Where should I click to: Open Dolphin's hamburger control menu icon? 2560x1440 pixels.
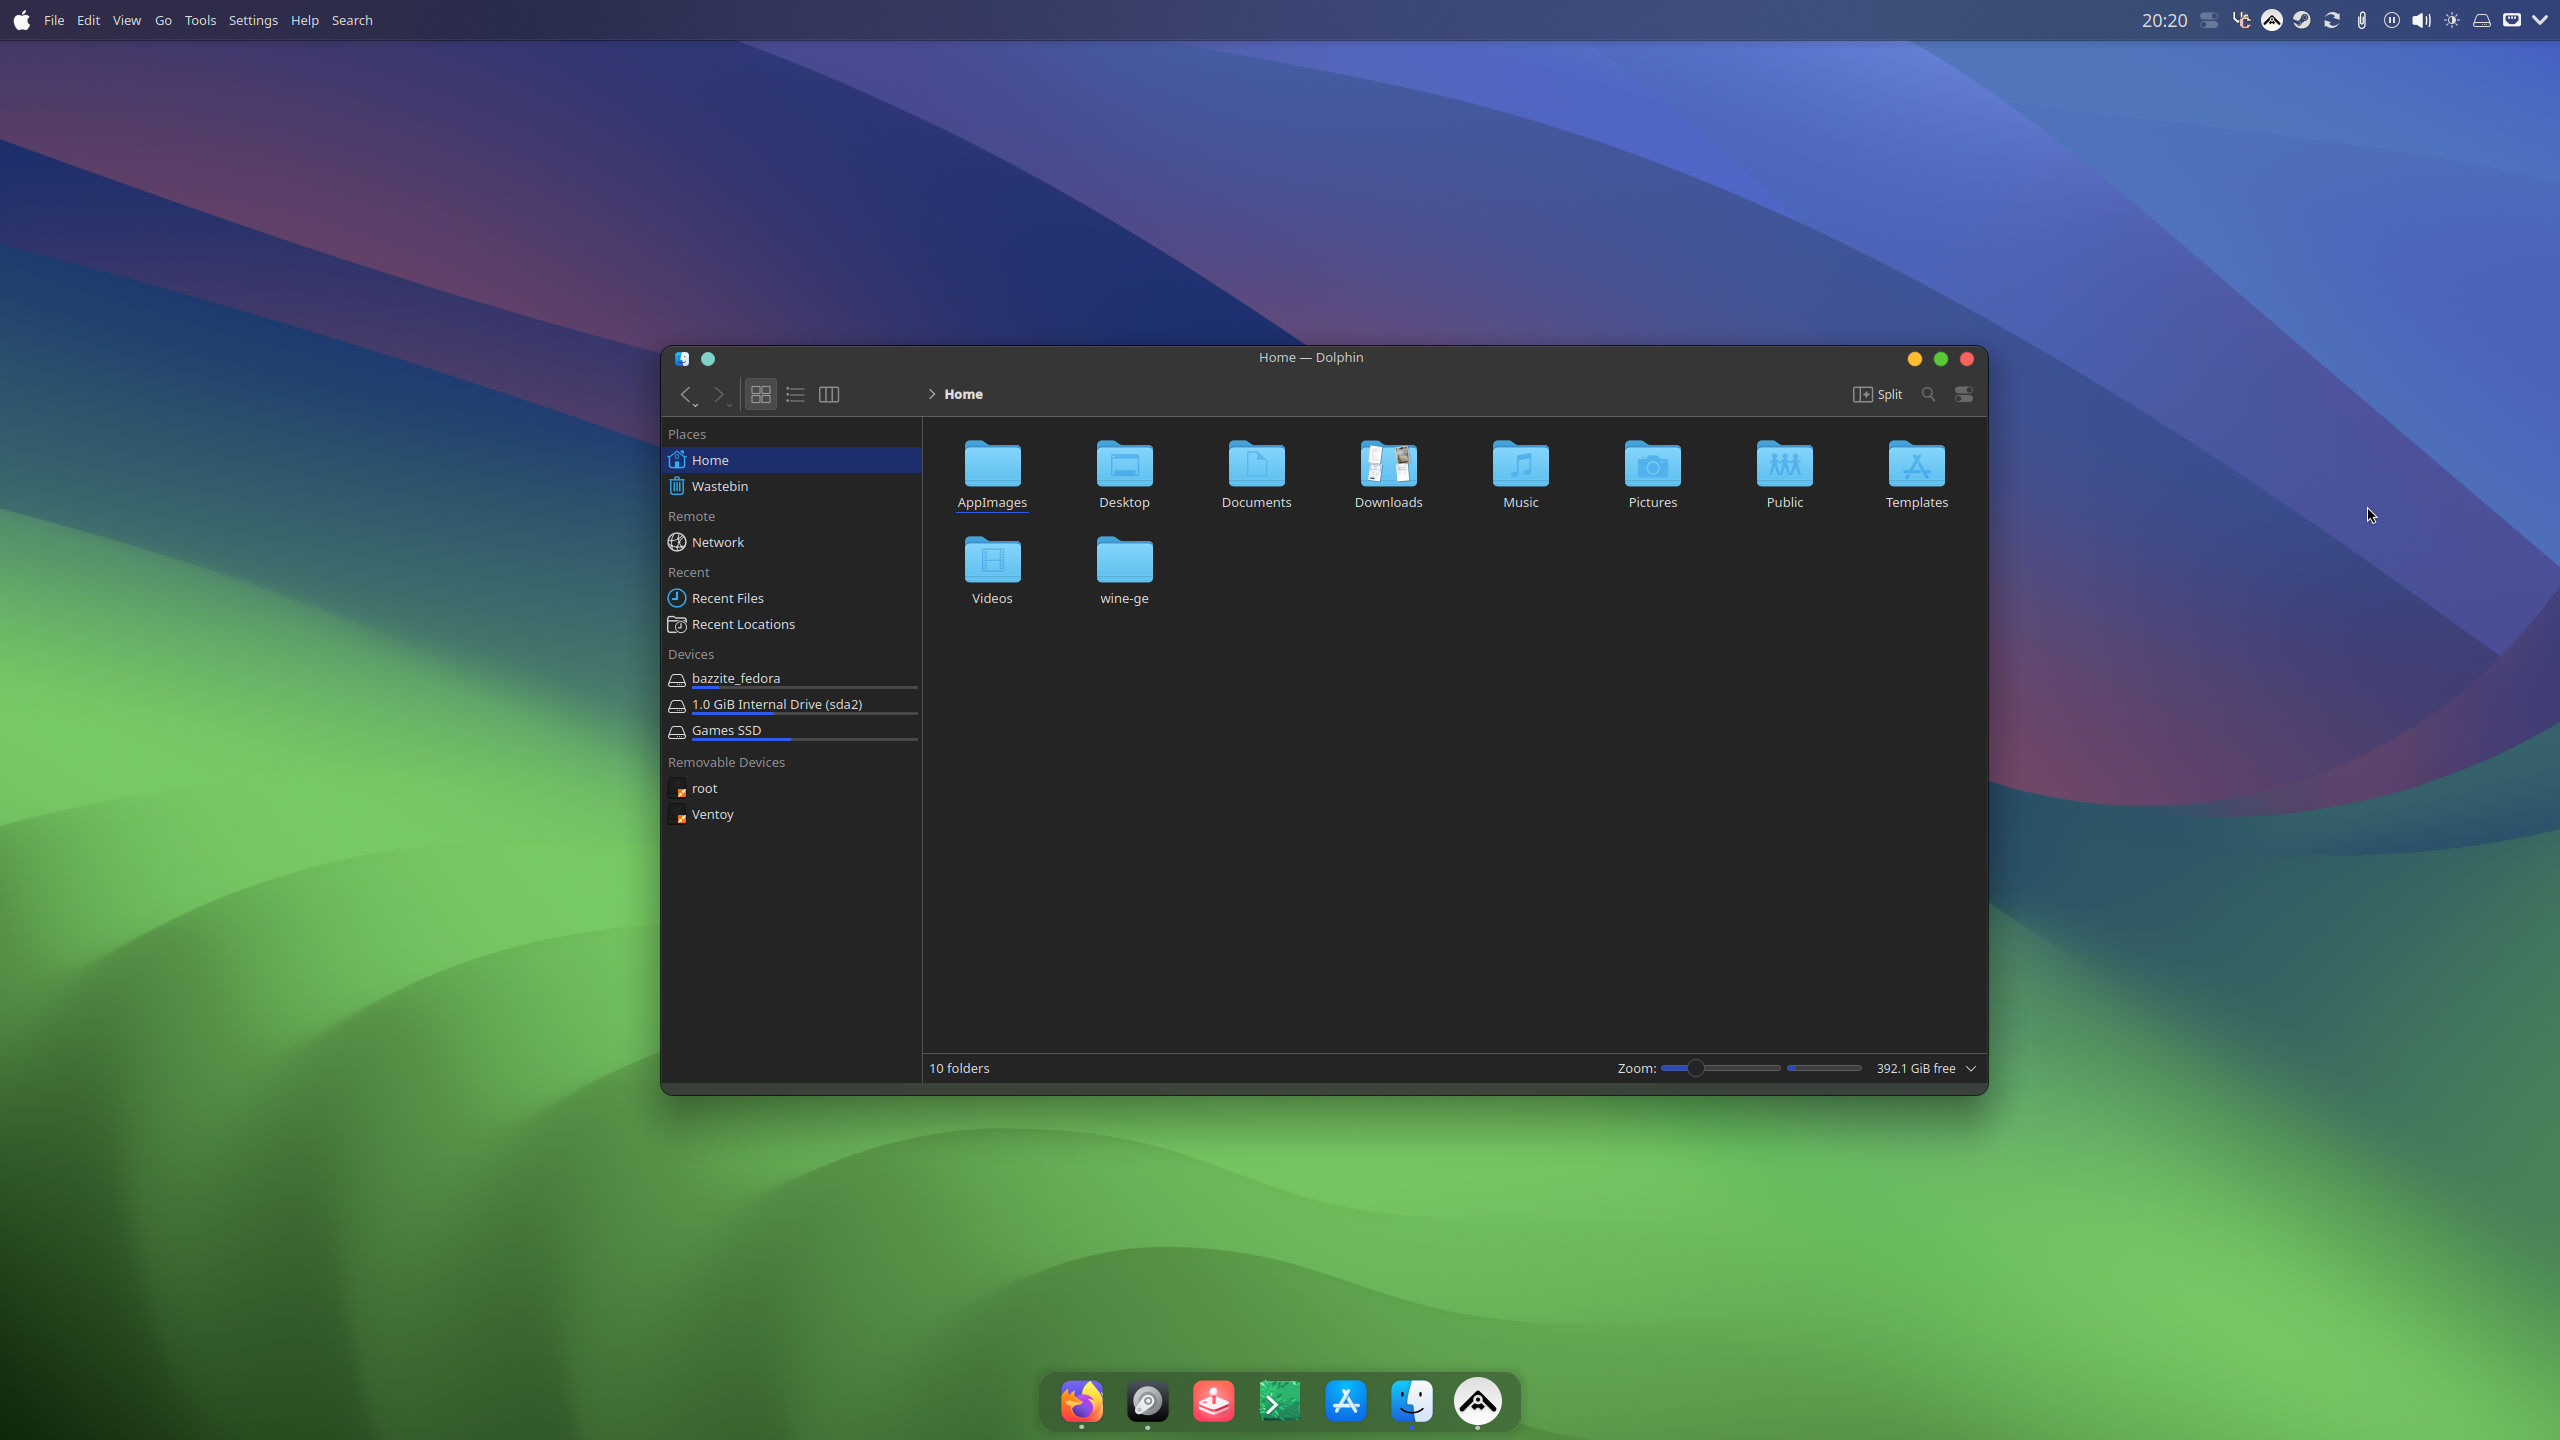pos(1963,394)
